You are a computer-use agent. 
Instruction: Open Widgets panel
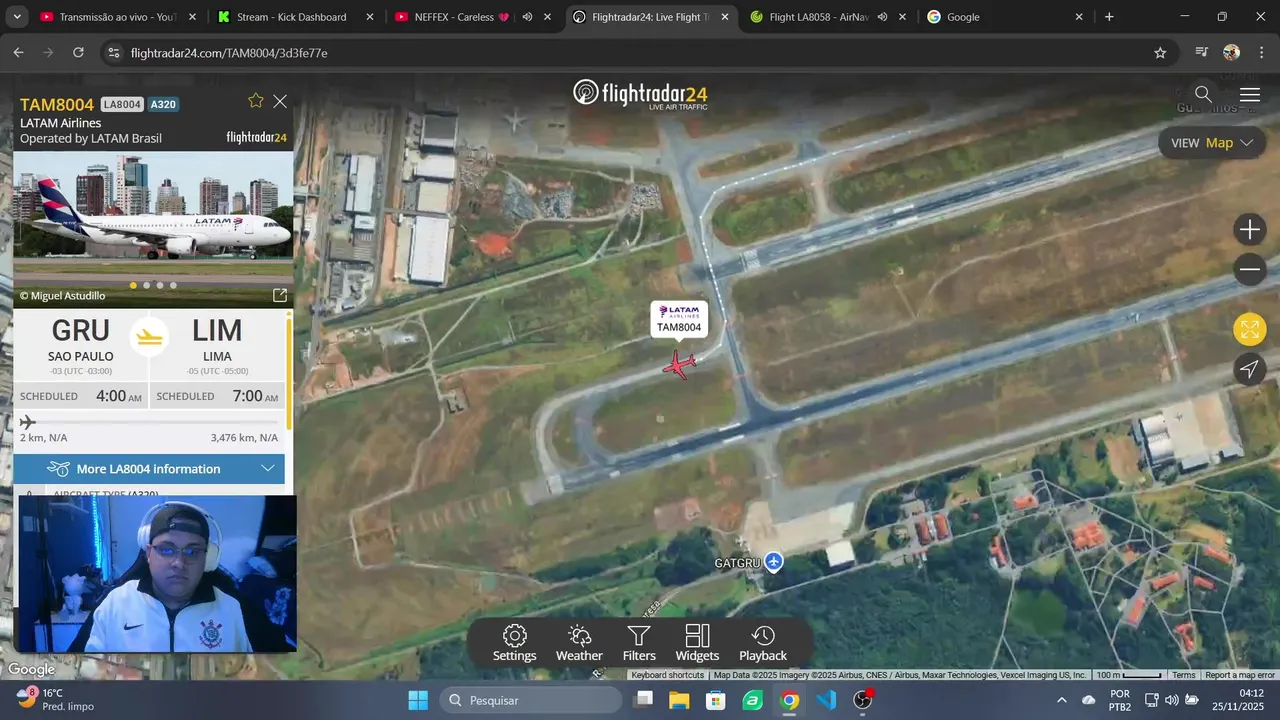tap(697, 643)
